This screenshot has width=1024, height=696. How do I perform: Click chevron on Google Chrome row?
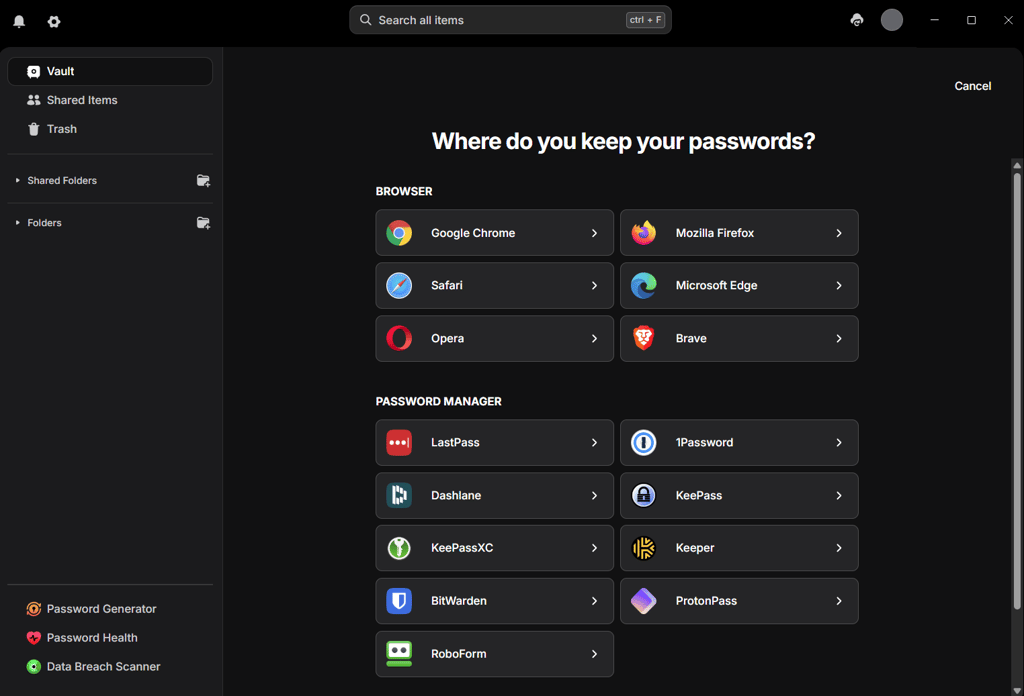(594, 233)
